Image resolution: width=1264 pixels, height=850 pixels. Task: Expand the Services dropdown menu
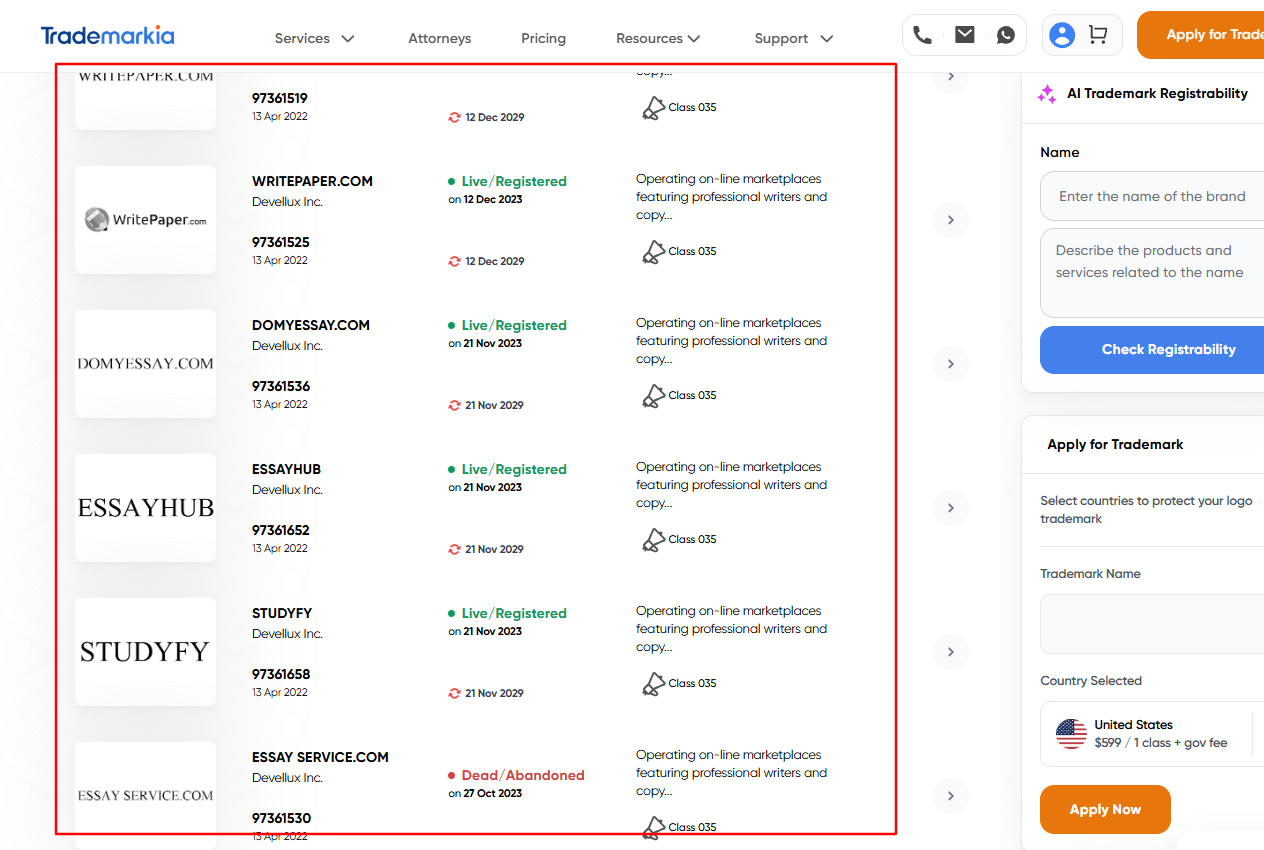click(x=314, y=38)
